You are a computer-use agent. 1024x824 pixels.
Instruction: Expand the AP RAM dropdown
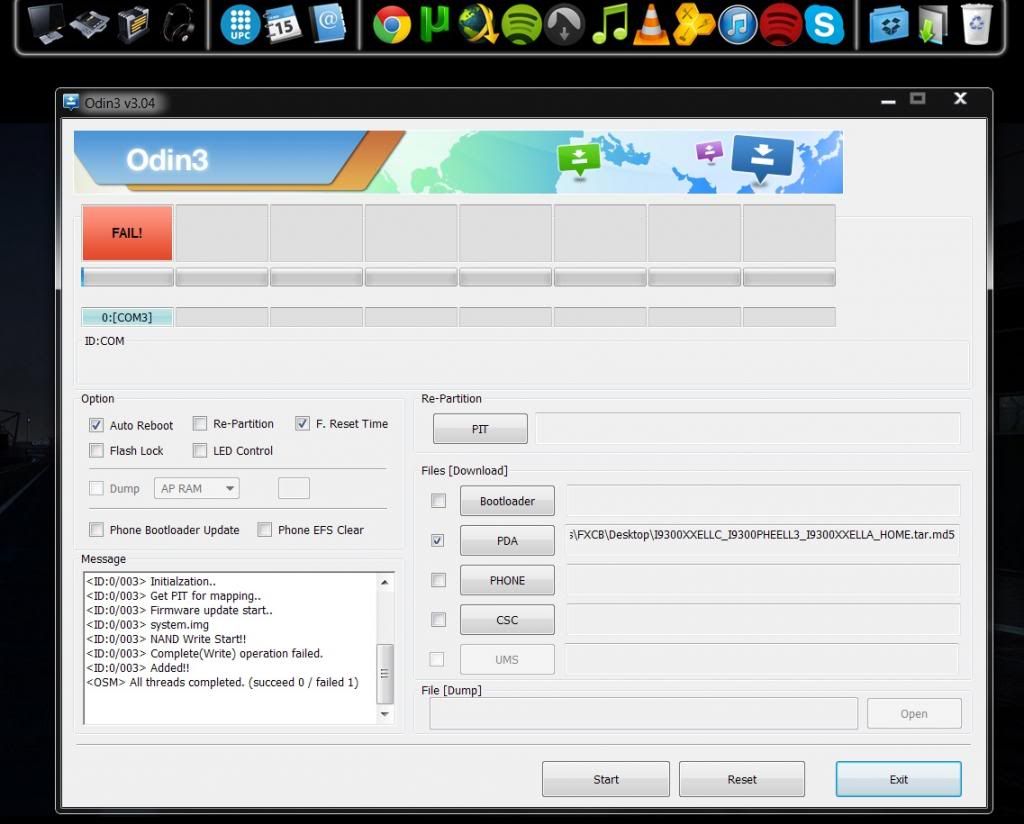(x=196, y=489)
